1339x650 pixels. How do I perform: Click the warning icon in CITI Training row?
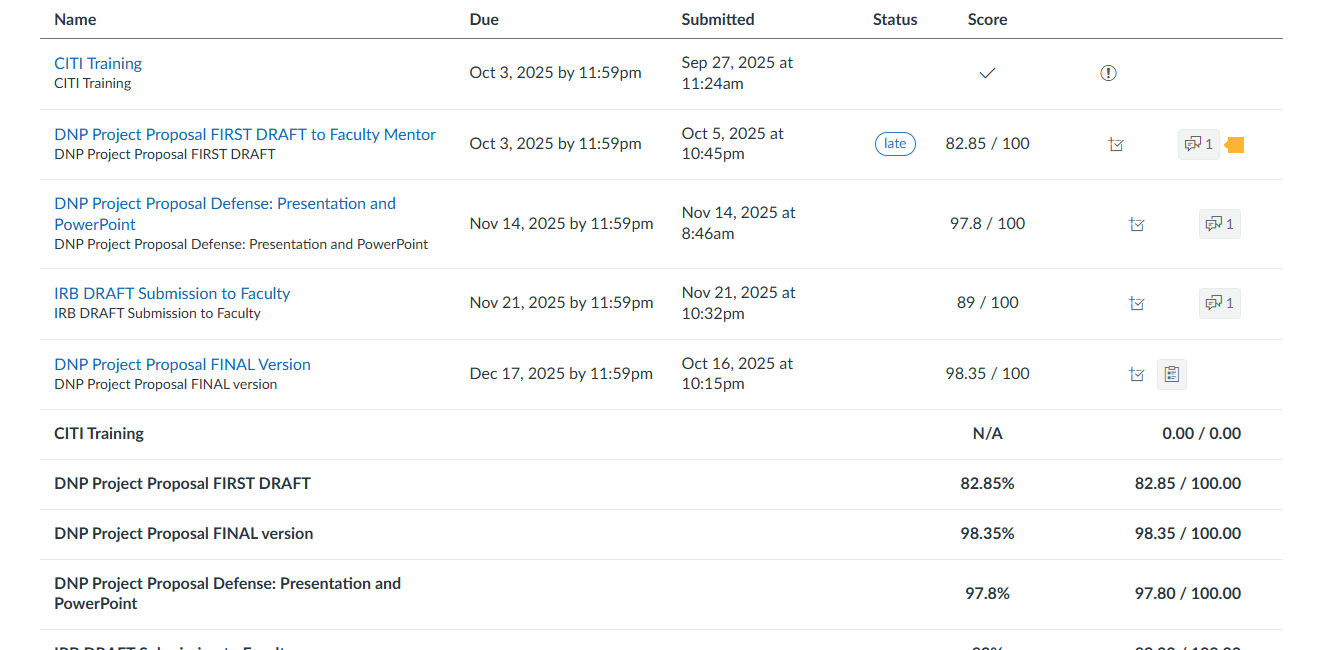(1108, 73)
